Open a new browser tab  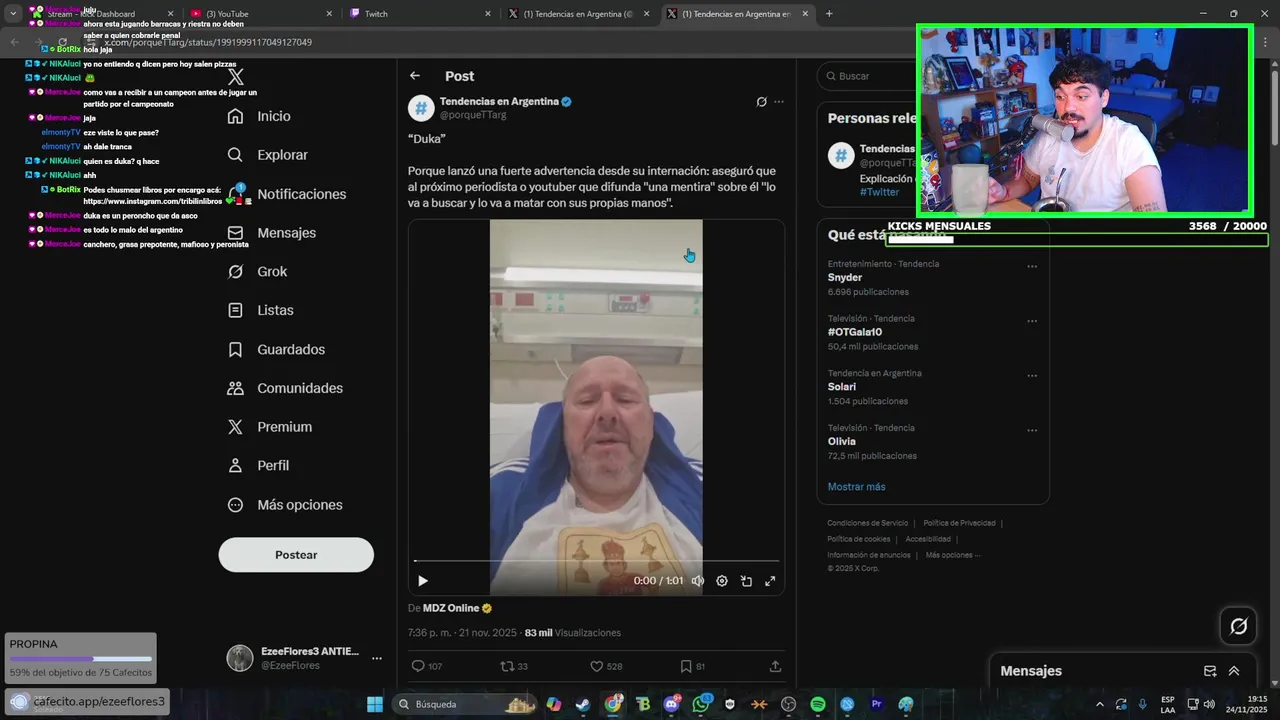(x=829, y=14)
